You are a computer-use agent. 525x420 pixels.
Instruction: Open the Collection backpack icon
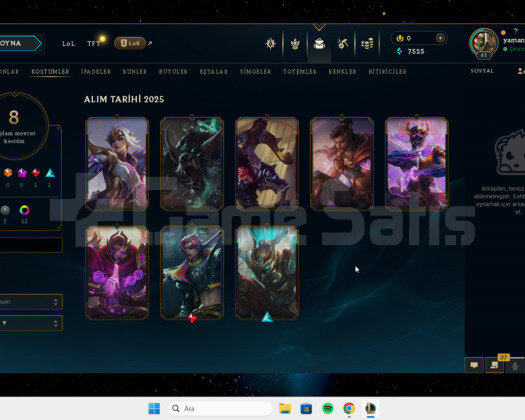pos(319,44)
